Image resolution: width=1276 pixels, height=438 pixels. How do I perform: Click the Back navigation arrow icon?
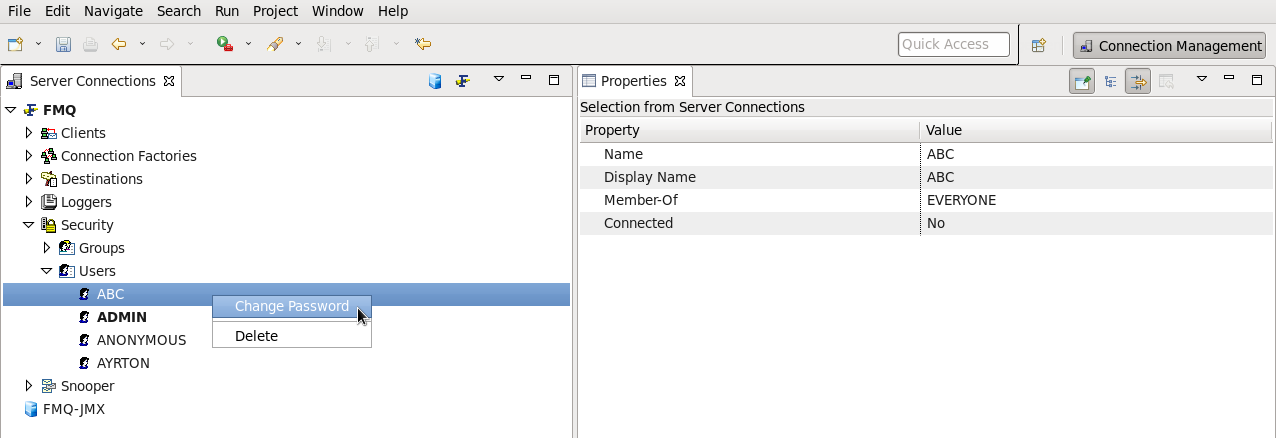[x=119, y=44]
